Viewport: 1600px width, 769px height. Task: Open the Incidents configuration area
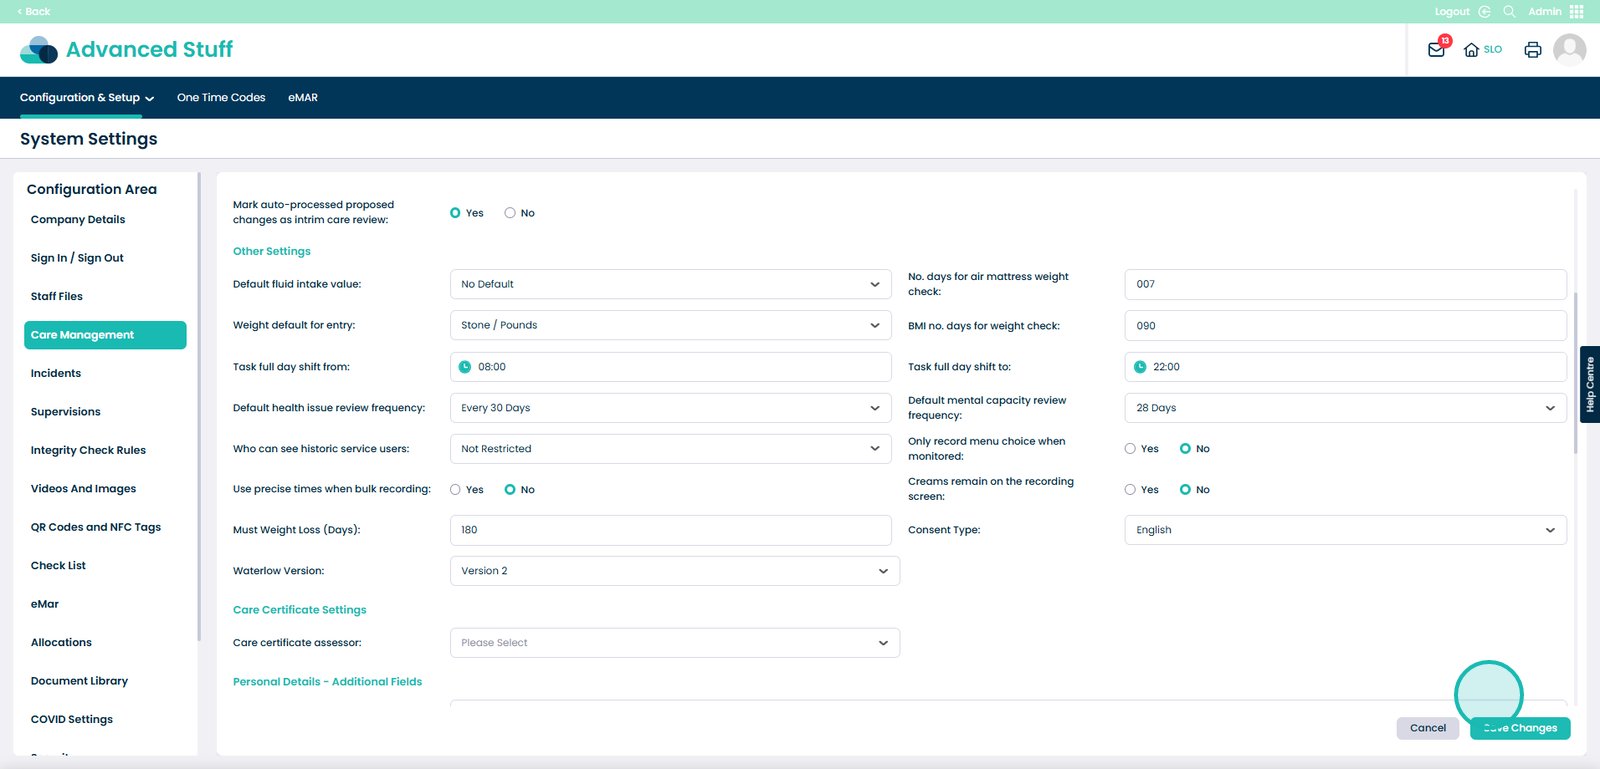point(56,373)
